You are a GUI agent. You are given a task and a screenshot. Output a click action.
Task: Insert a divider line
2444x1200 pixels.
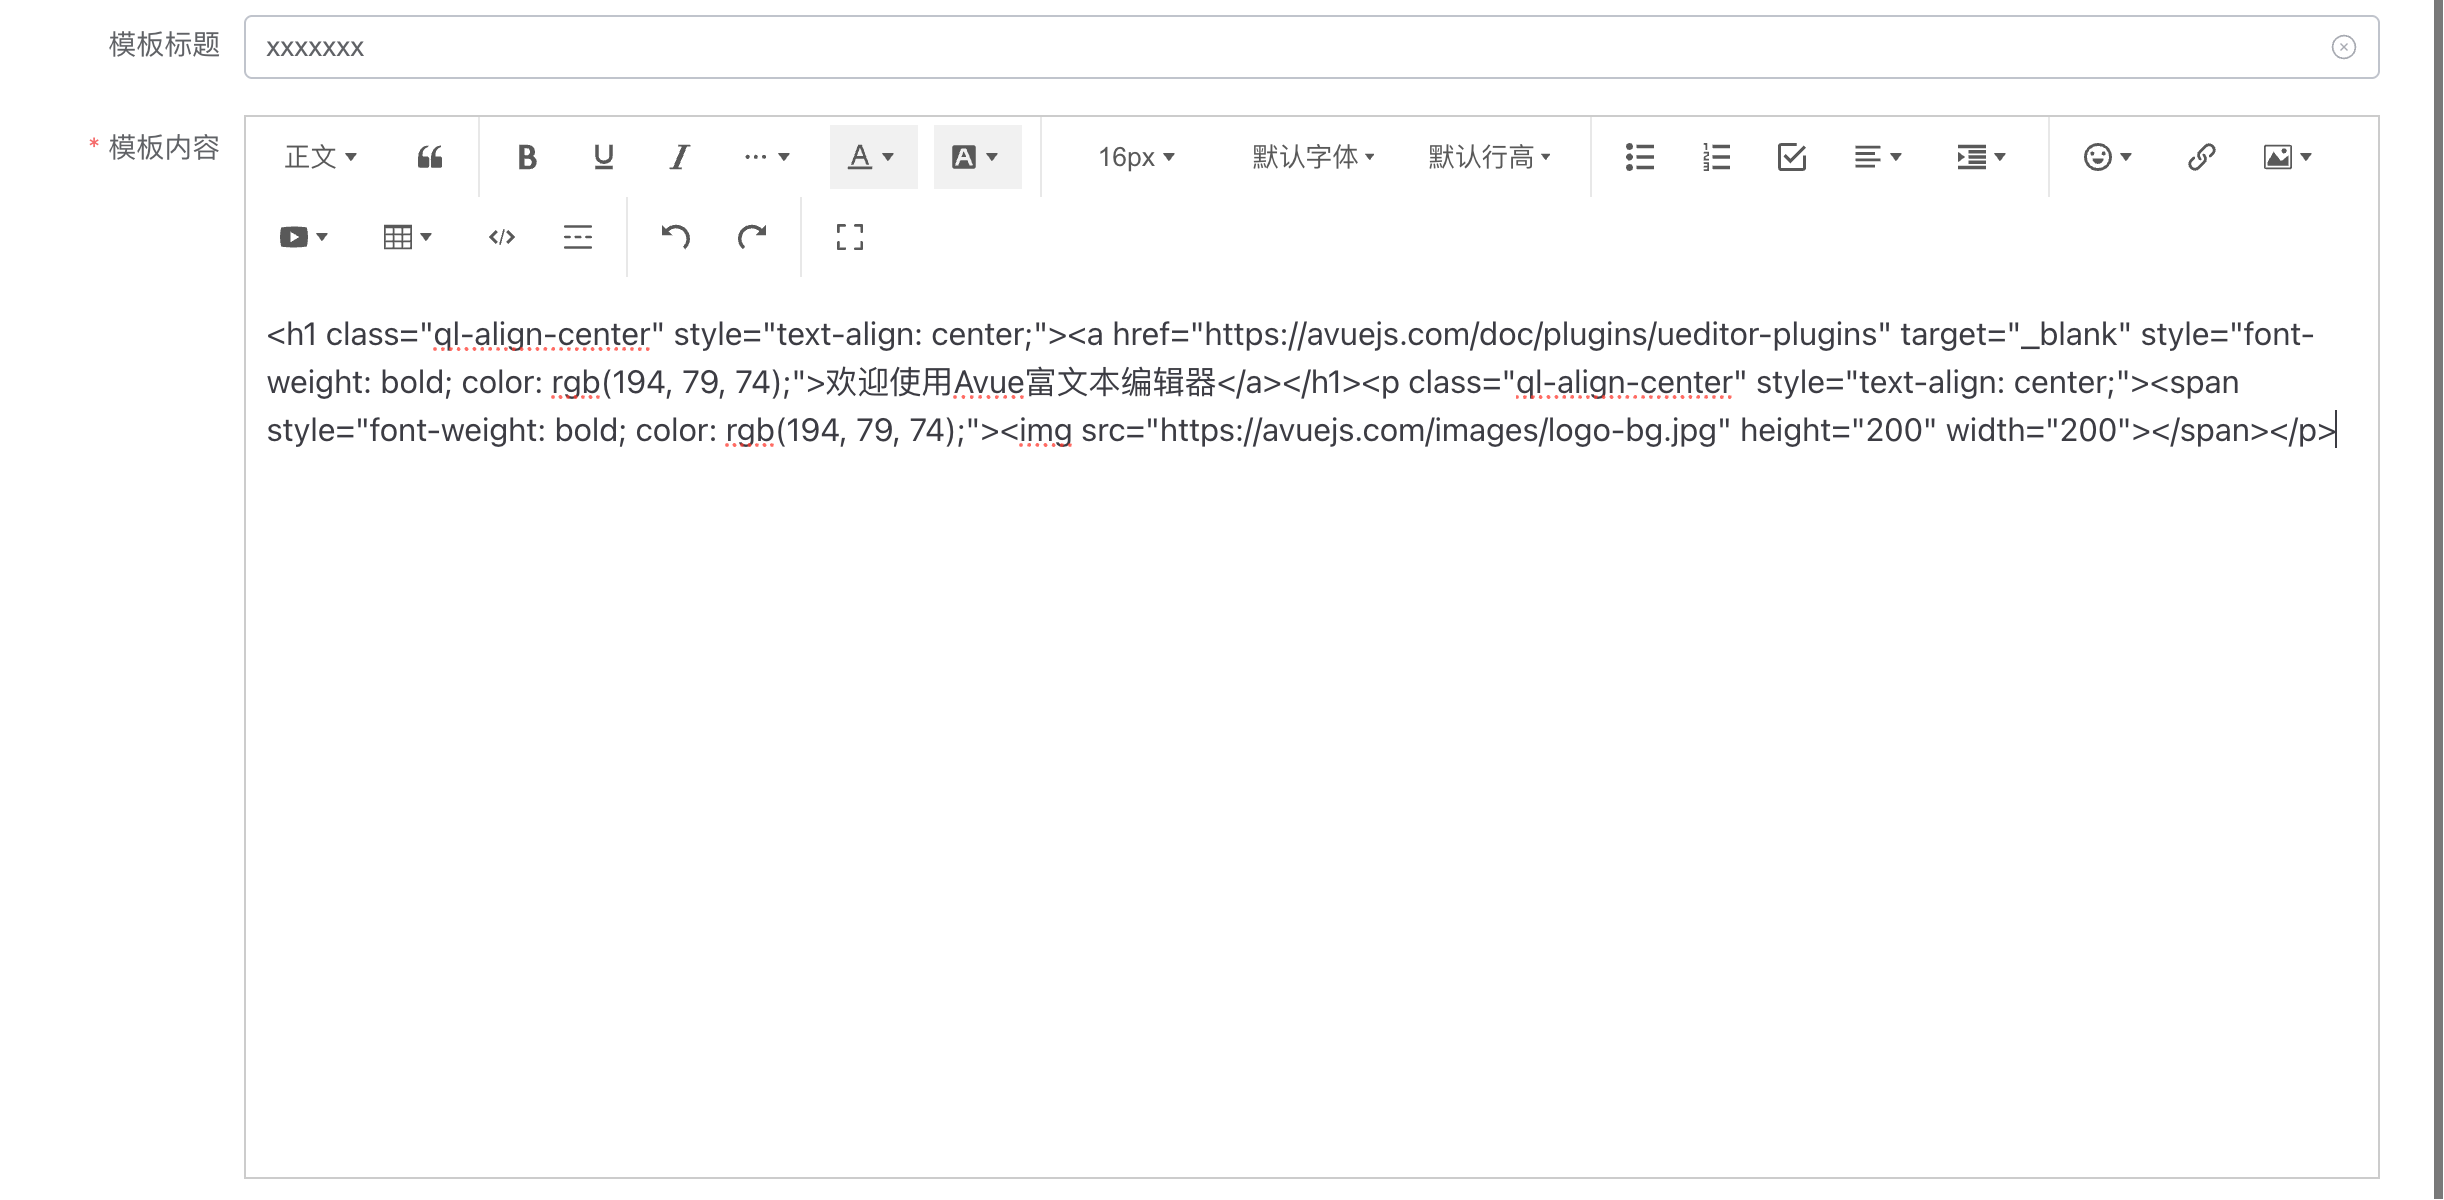pyautogui.click(x=578, y=237)
